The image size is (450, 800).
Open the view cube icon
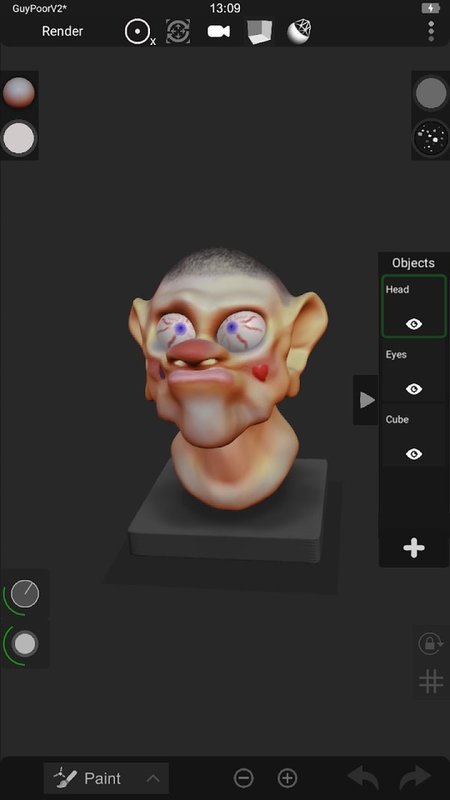click(259, 32)
